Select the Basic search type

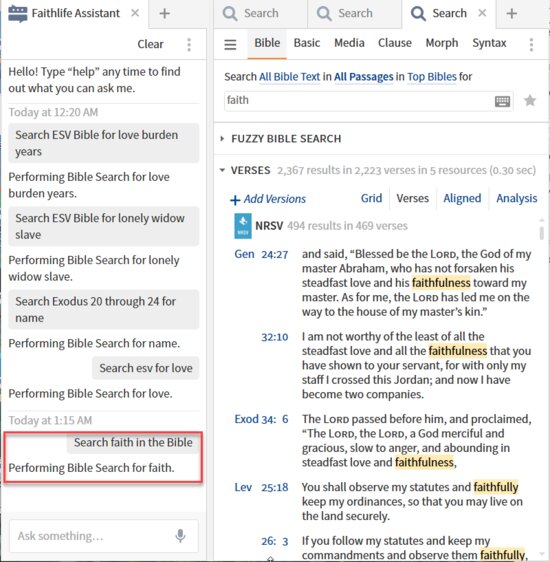pyautogui.click(x=307, y=43)
